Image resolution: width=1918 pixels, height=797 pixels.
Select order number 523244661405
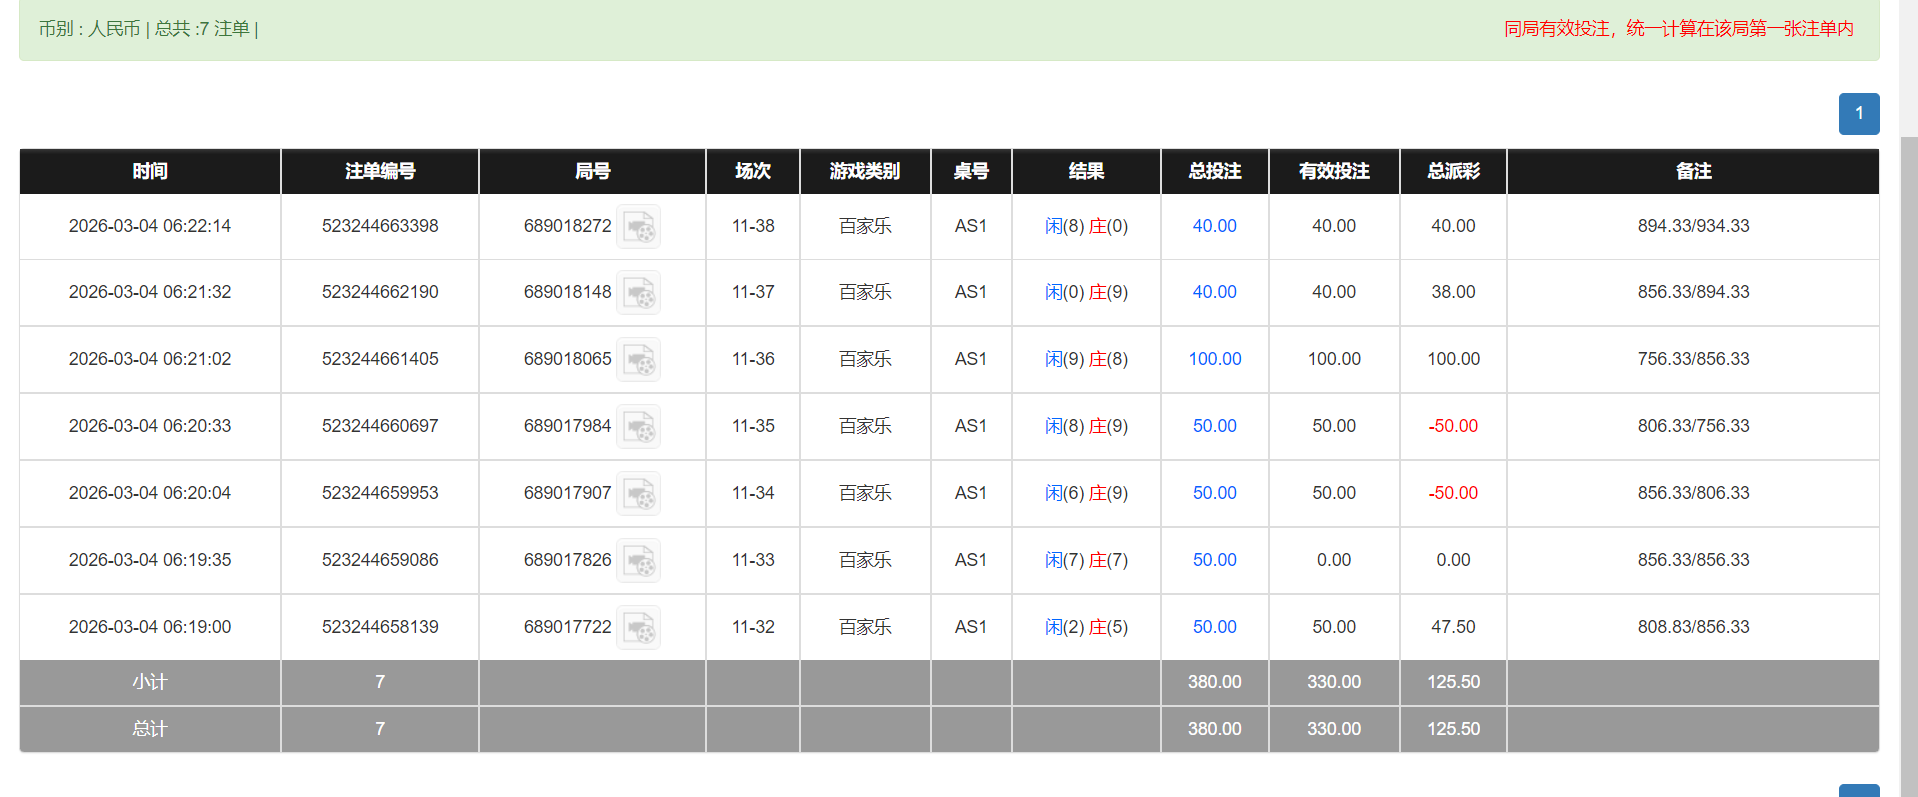(380, 359)
